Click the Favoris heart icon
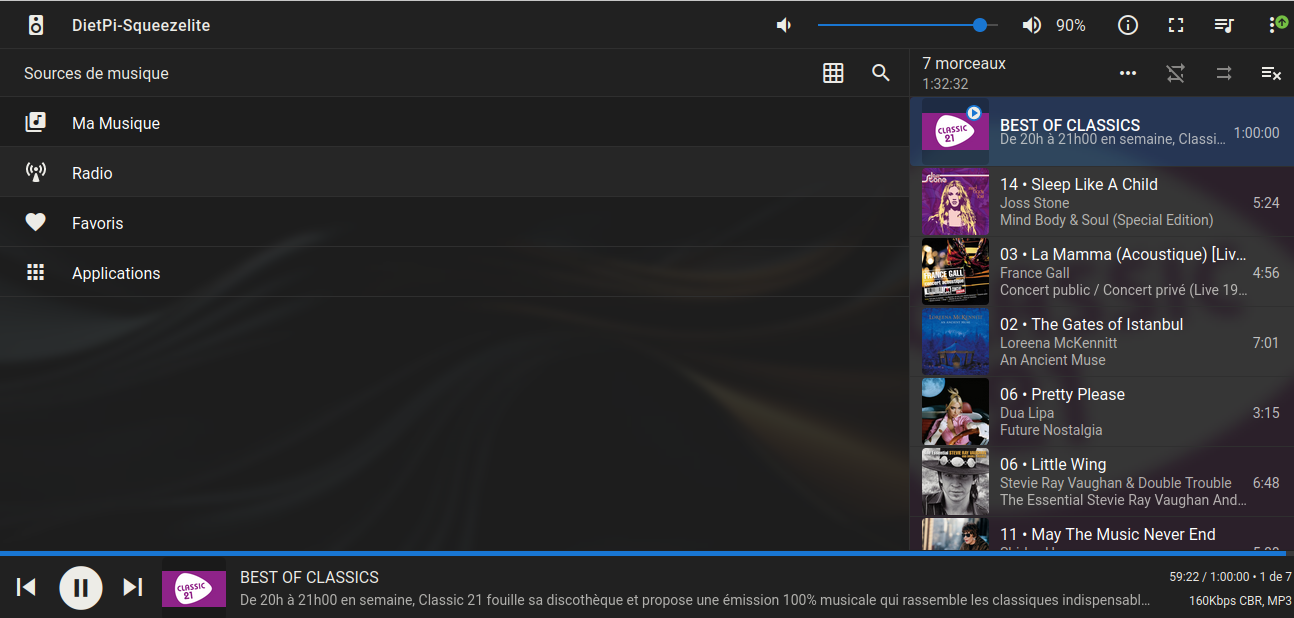 point(36,222)
